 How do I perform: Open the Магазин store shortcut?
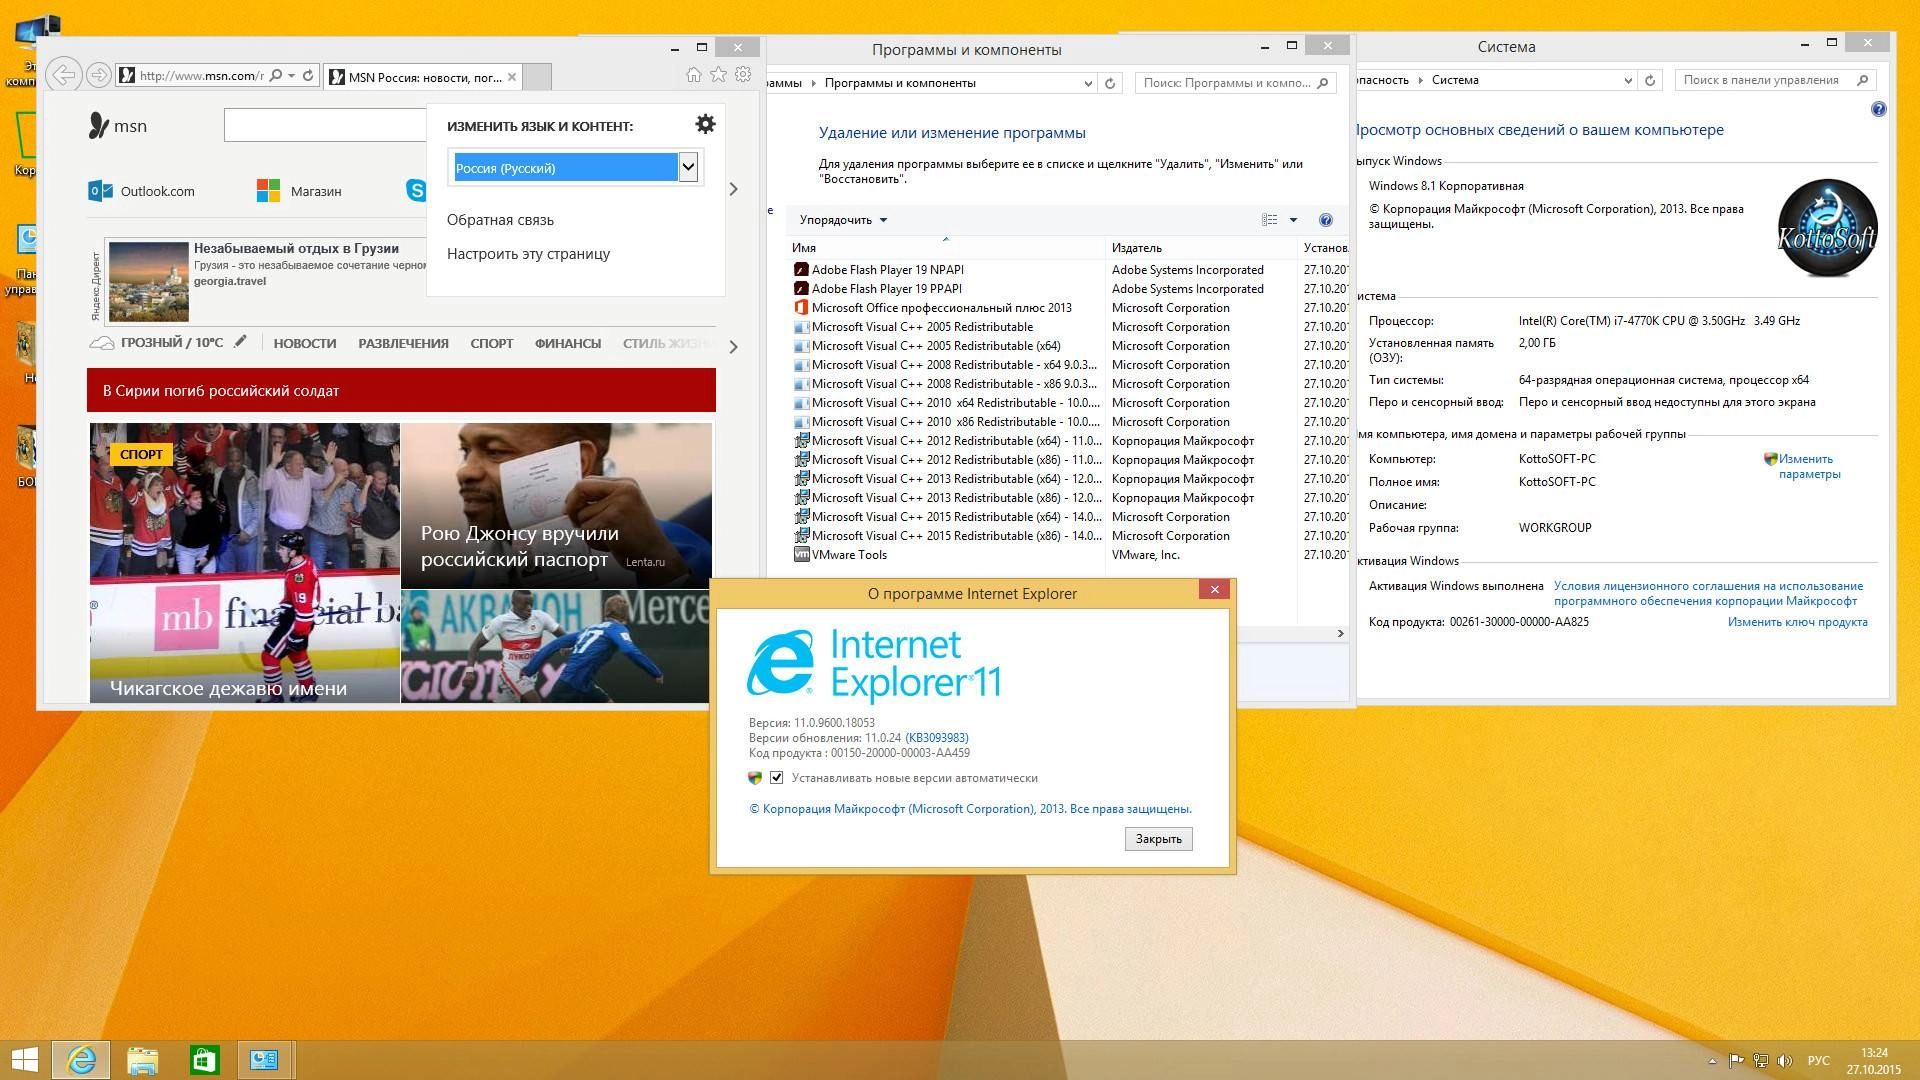click(x=299, y=191)
